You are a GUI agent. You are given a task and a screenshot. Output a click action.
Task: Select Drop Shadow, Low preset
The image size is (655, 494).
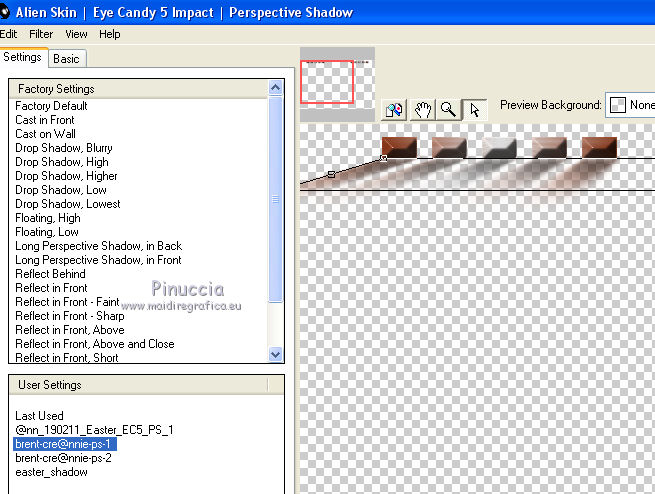point(61,190)
